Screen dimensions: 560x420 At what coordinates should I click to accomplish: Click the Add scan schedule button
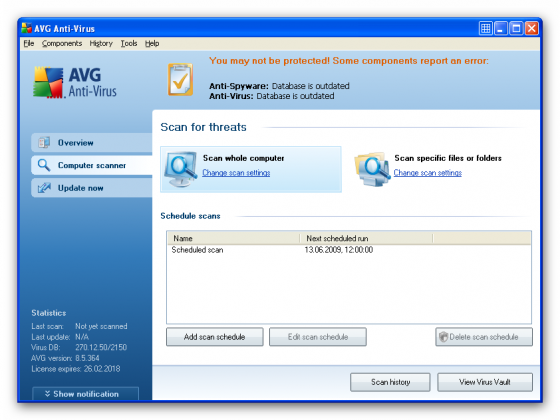215,337
